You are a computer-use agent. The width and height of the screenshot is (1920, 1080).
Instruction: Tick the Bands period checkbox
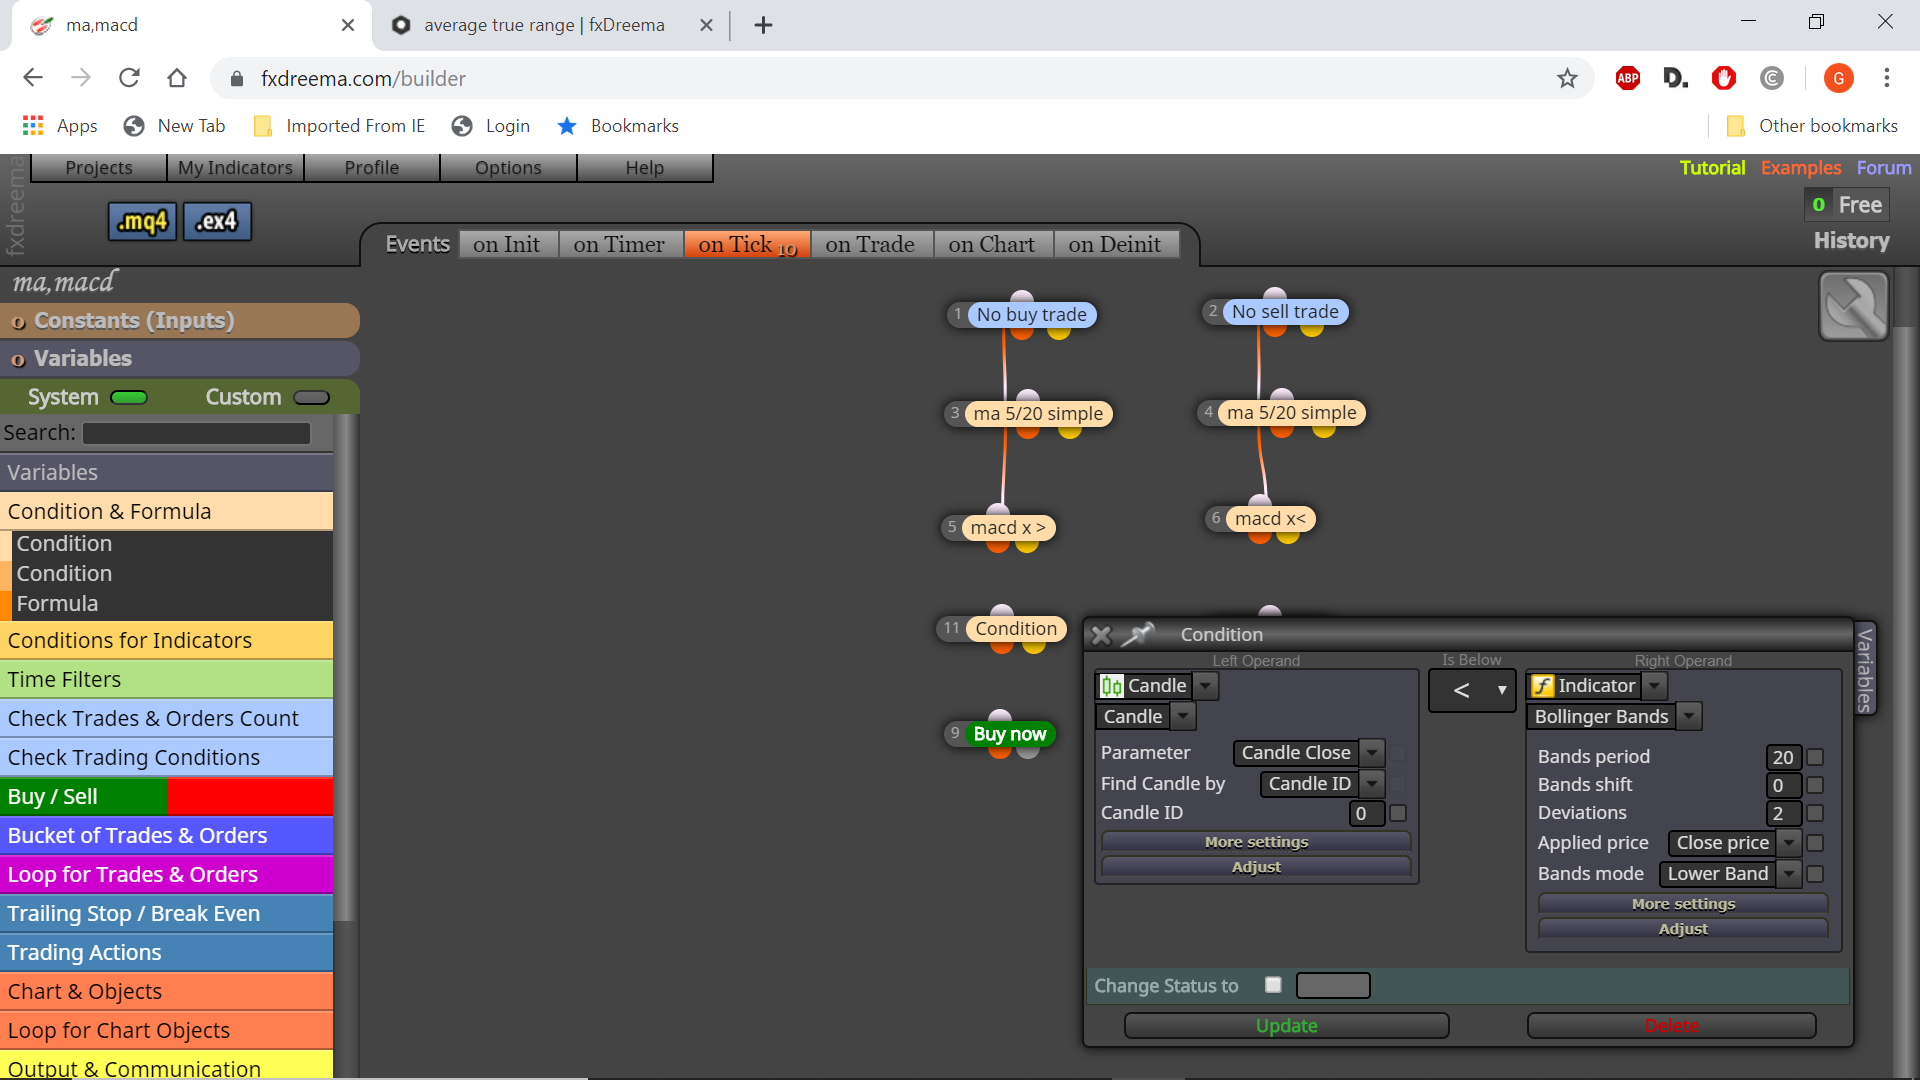[x=1816, y=758]
